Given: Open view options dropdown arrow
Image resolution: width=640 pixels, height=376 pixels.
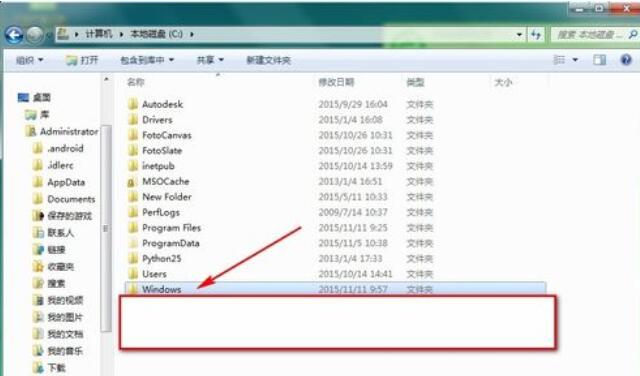Looking at the screenshot, I should [x=575, y=60].
